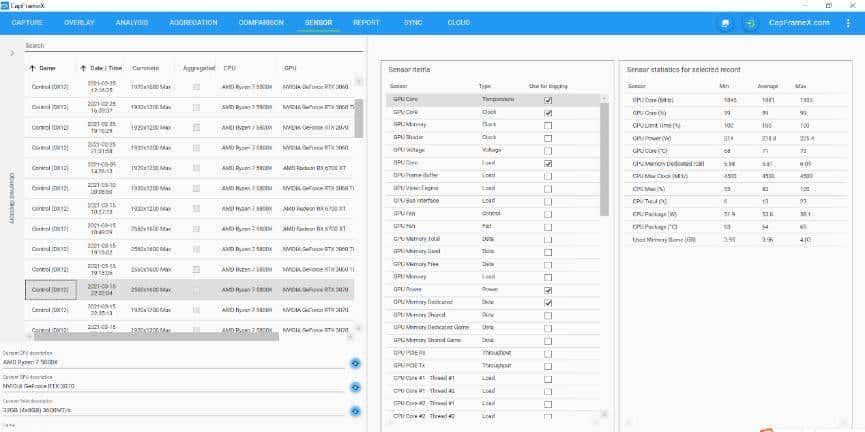Viewport: 865px width, 432px height.
Task: Edit the custom GPU description field
Action: [x=174, y=386]
